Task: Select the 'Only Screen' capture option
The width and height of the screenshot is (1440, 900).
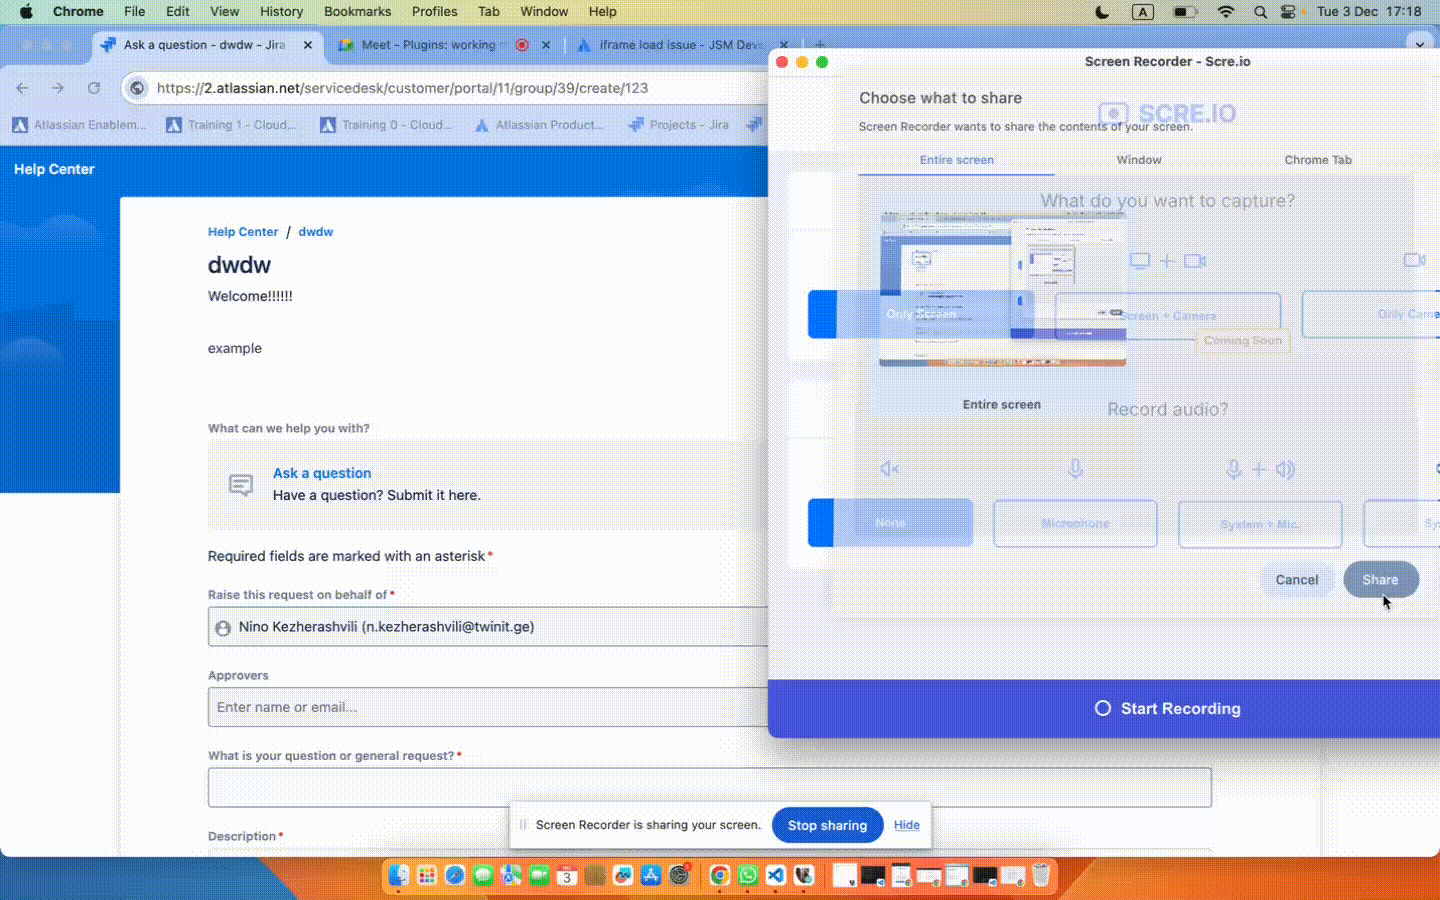Action: click(x=920, y=314)
